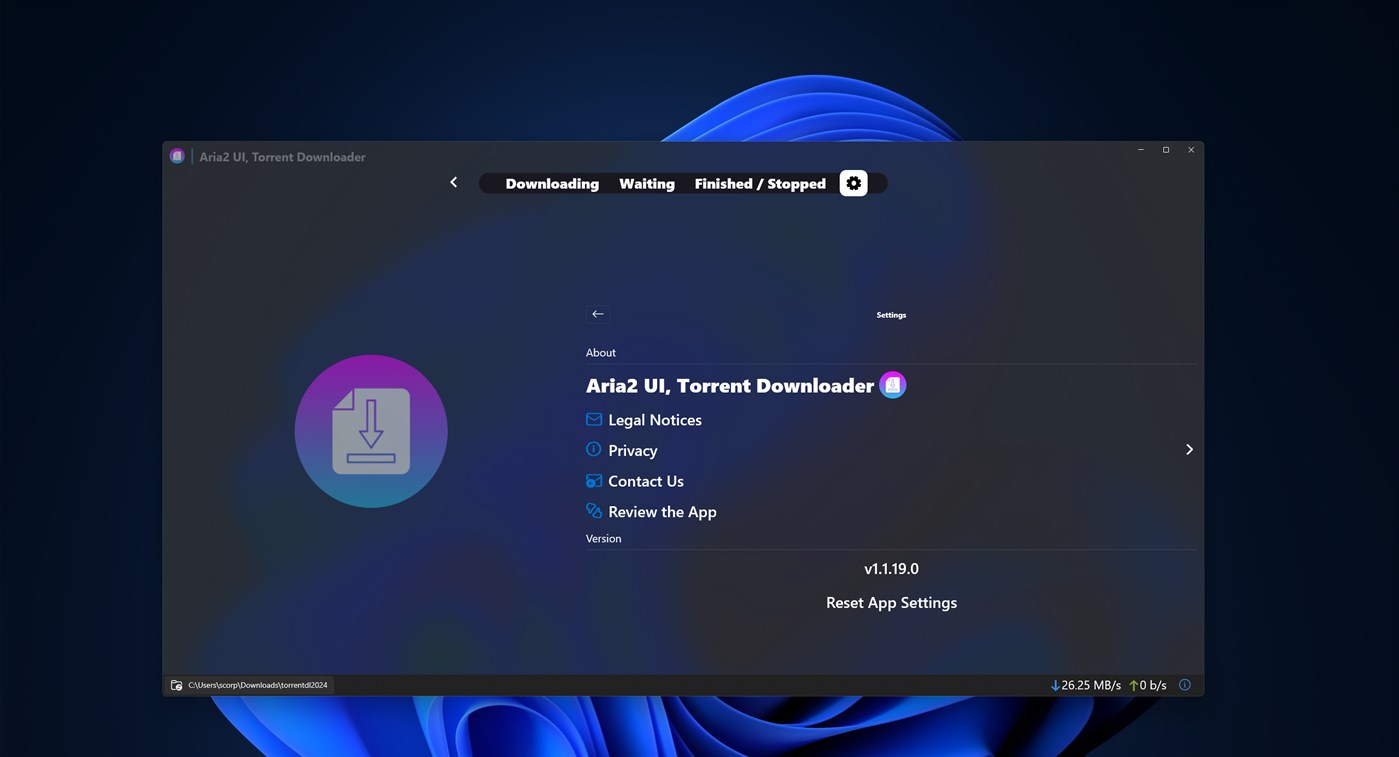Click Reset App Settings
Image resolution: width=1399 pixels, height=757 pixels.
coord(891,602)
